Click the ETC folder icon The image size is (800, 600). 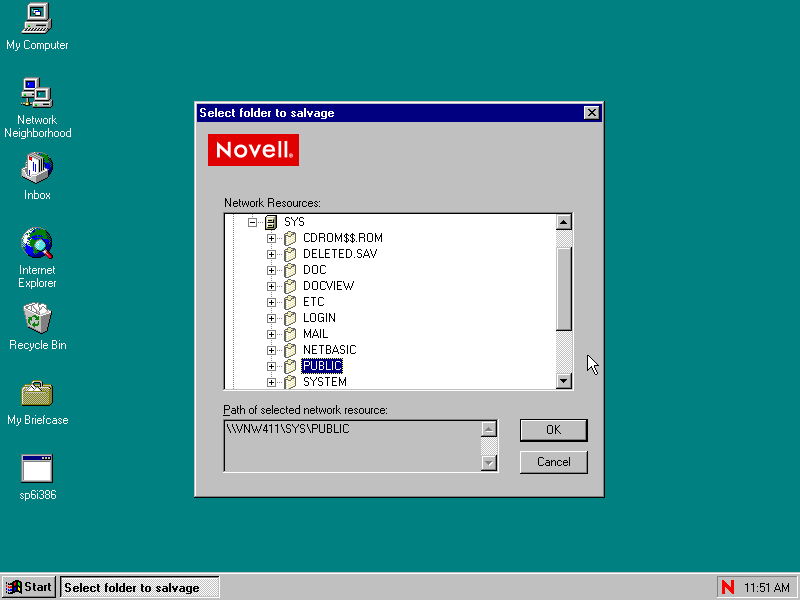[290, 302]
